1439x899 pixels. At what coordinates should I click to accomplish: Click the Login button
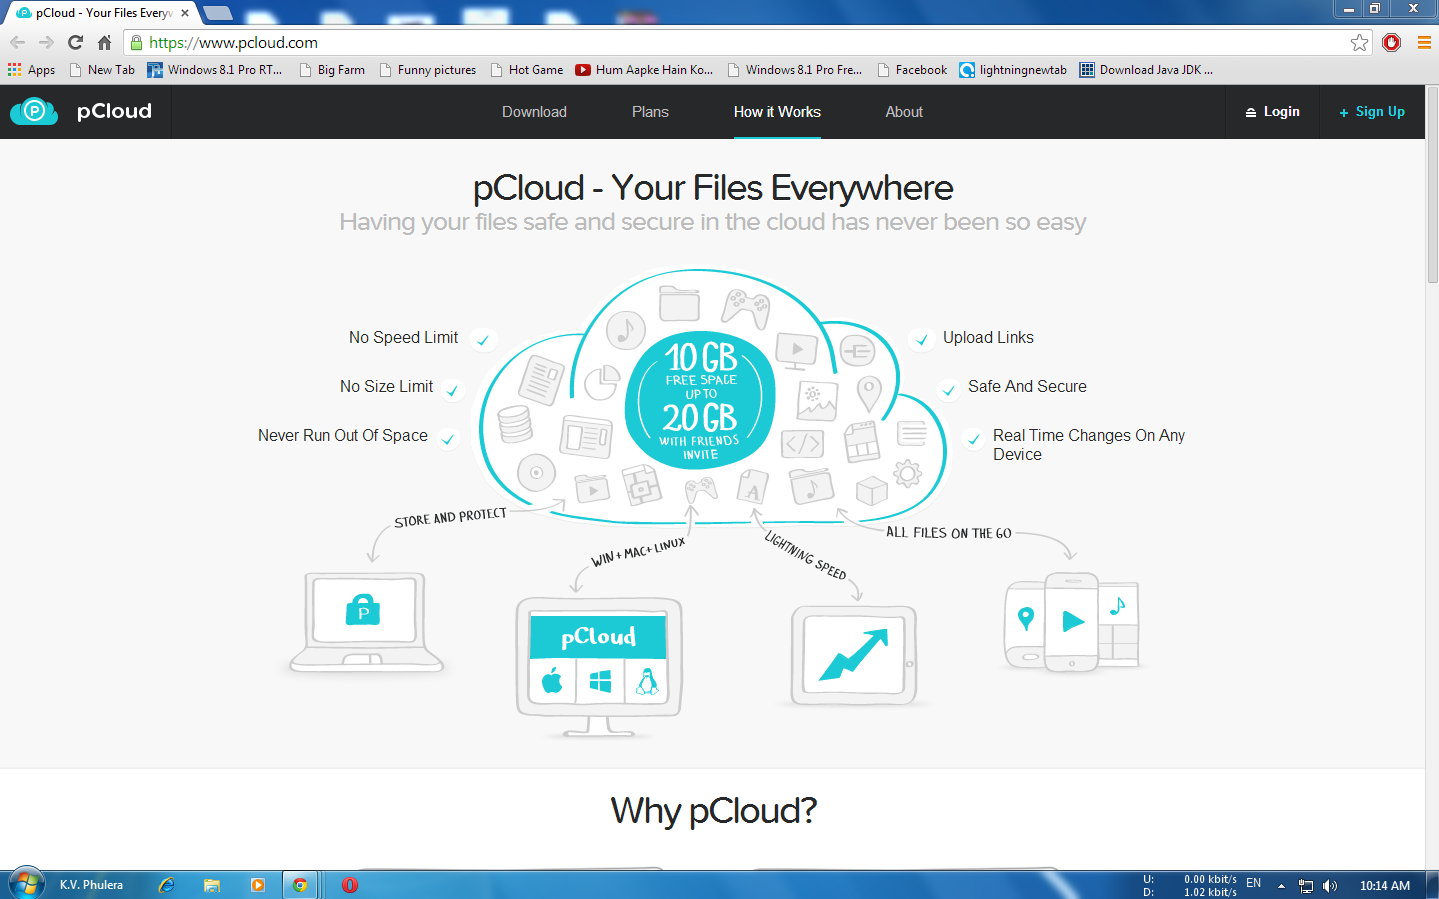[x=1272, y=112]
